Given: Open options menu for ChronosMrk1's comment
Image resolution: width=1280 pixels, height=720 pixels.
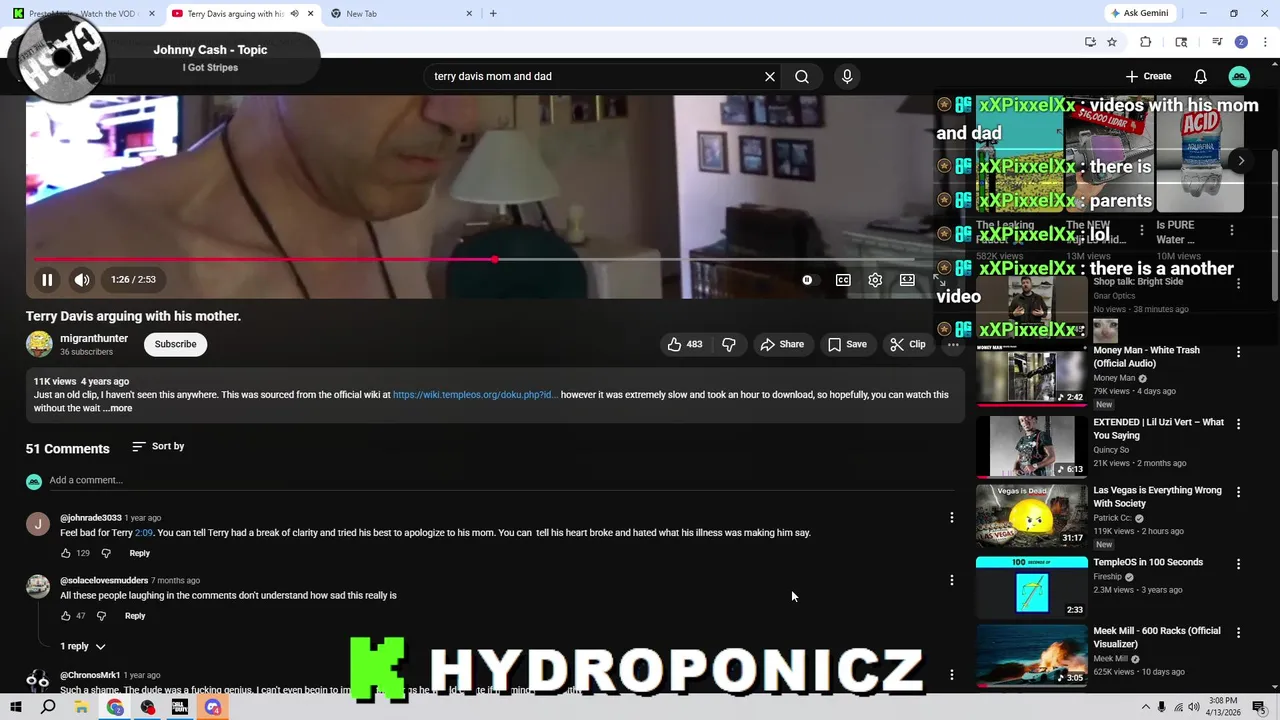Looking at the screenshot, I should (952, 675).
